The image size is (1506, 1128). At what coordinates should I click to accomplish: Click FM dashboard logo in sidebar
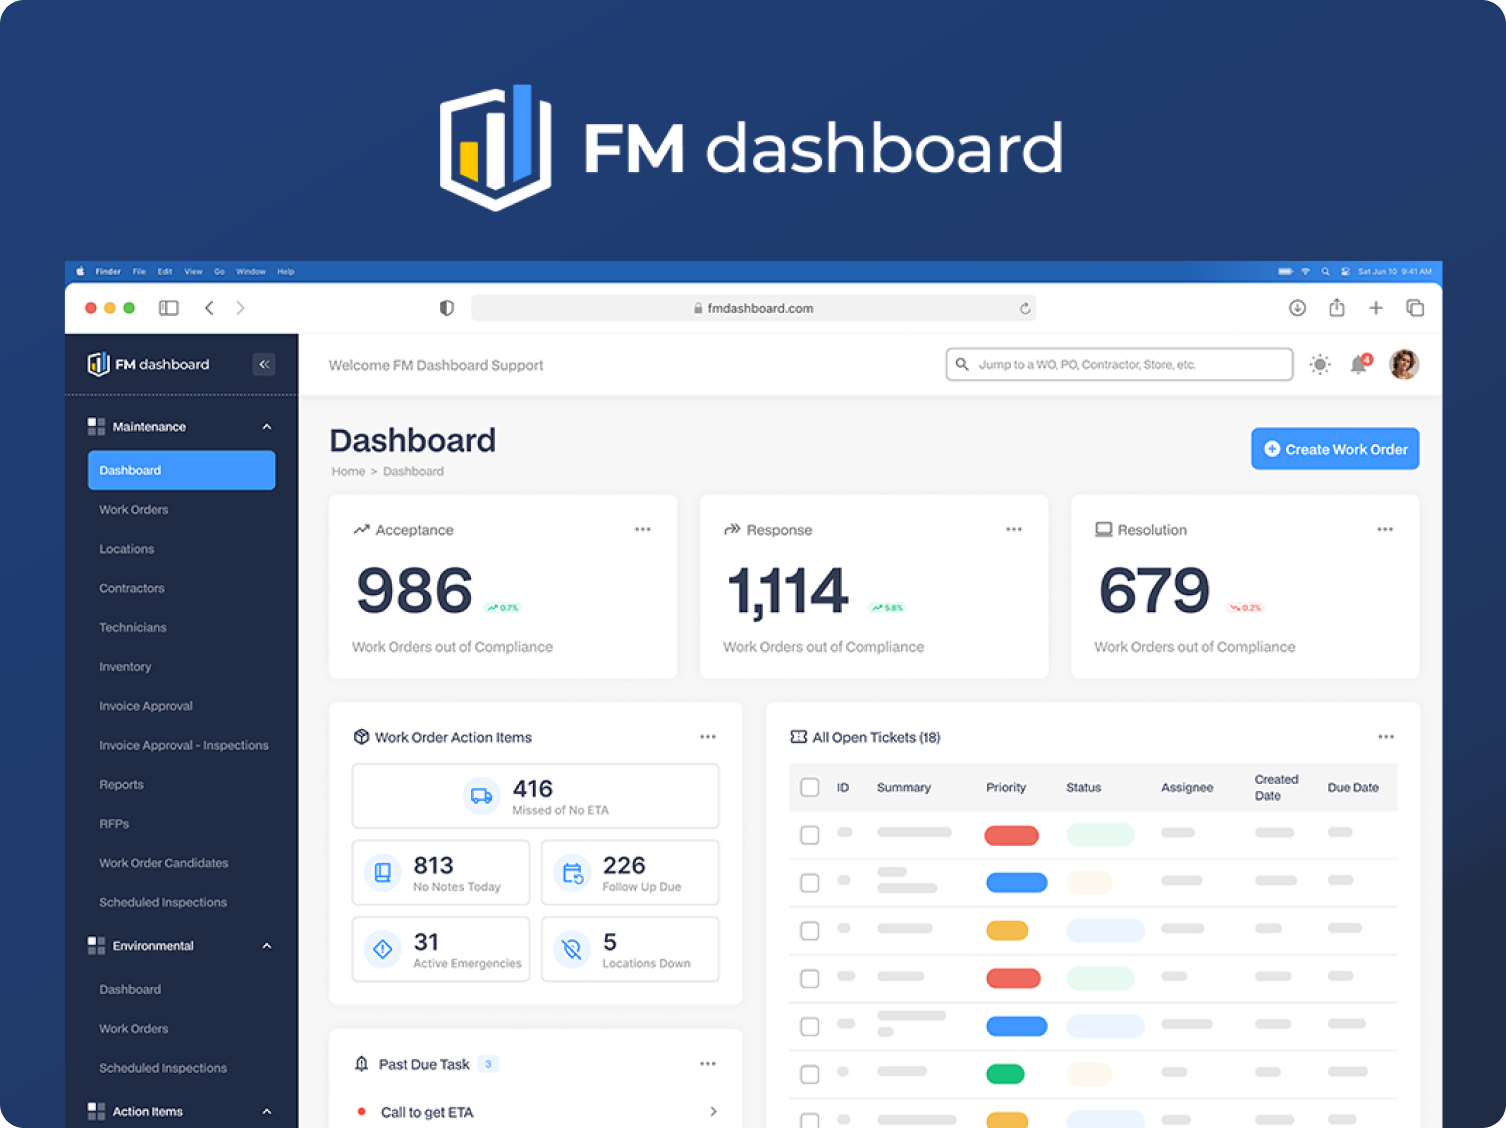(149, 364)
